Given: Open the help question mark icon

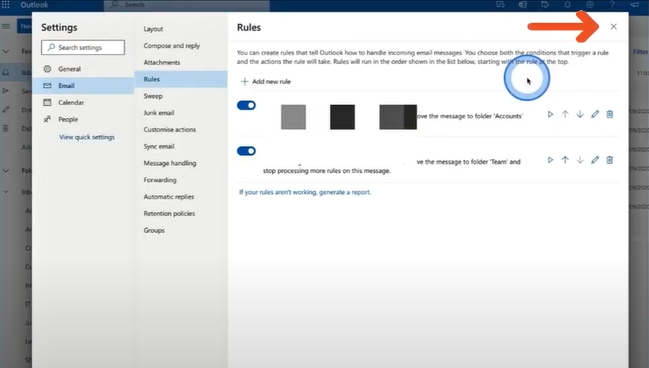Looking at the screenshot, I should [x=612, y=5].
